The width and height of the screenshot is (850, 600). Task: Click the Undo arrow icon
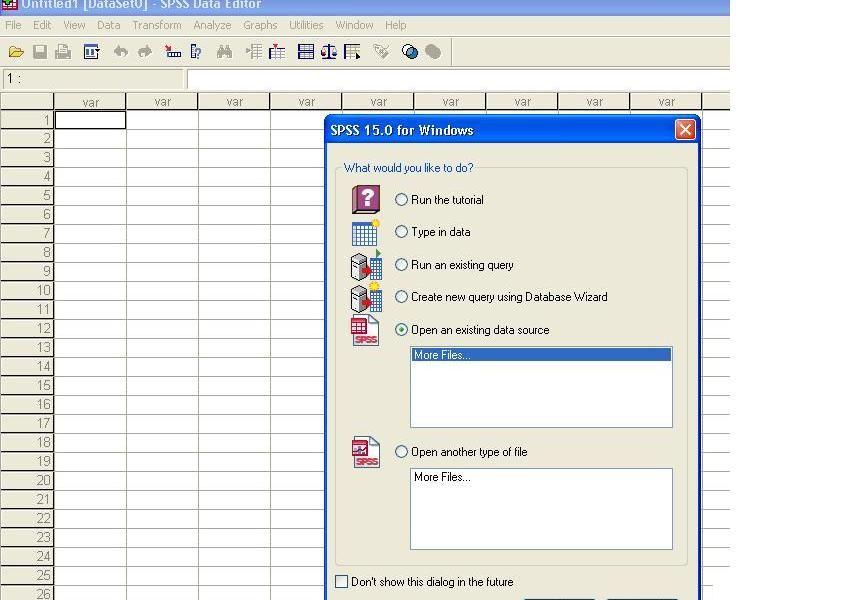[120, 52]
